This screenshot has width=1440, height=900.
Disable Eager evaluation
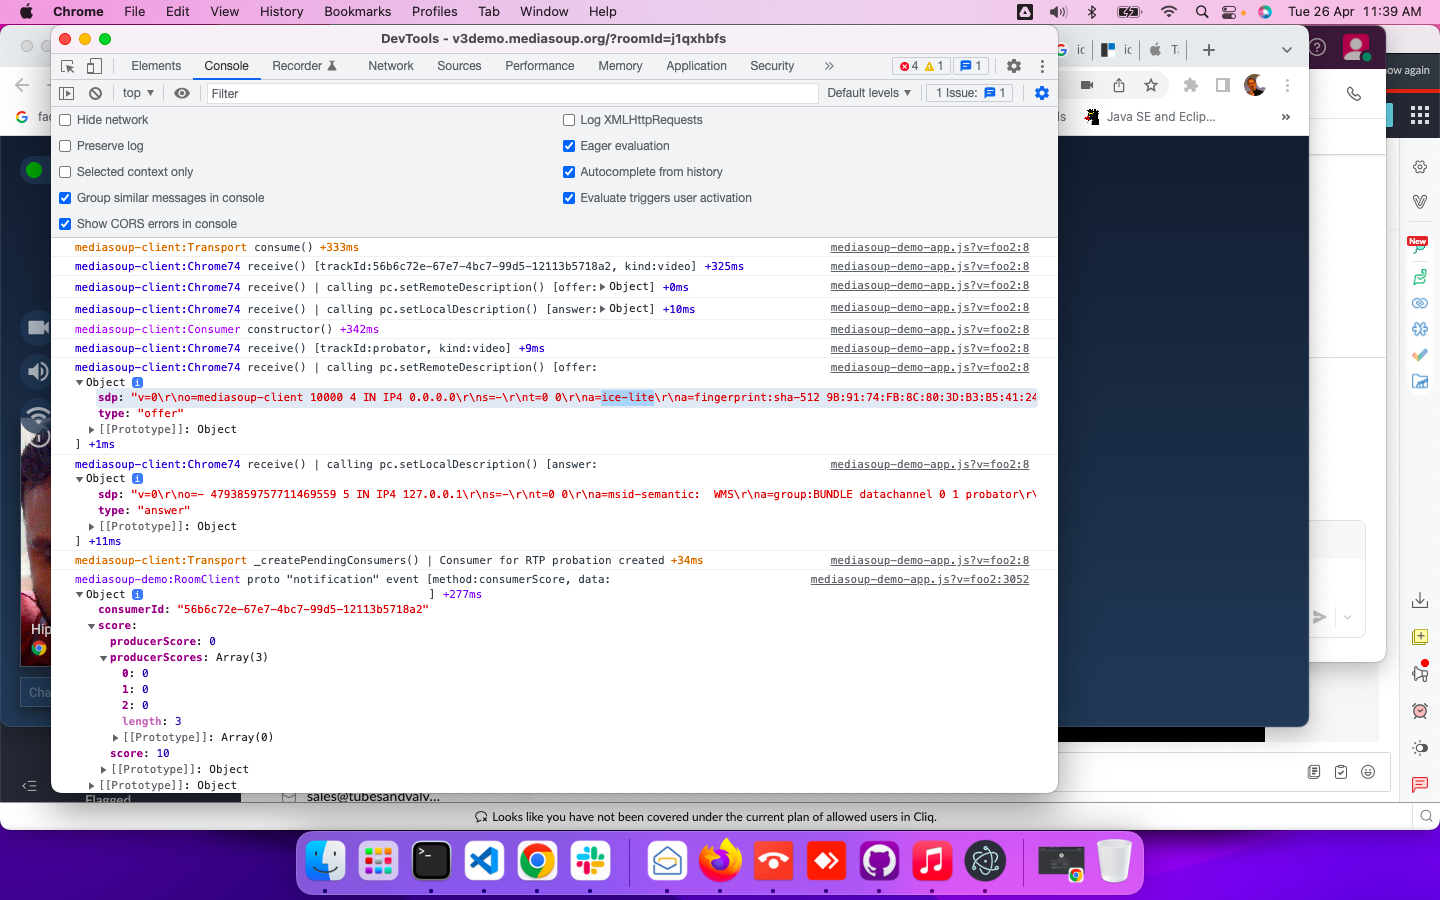(569, 145)
